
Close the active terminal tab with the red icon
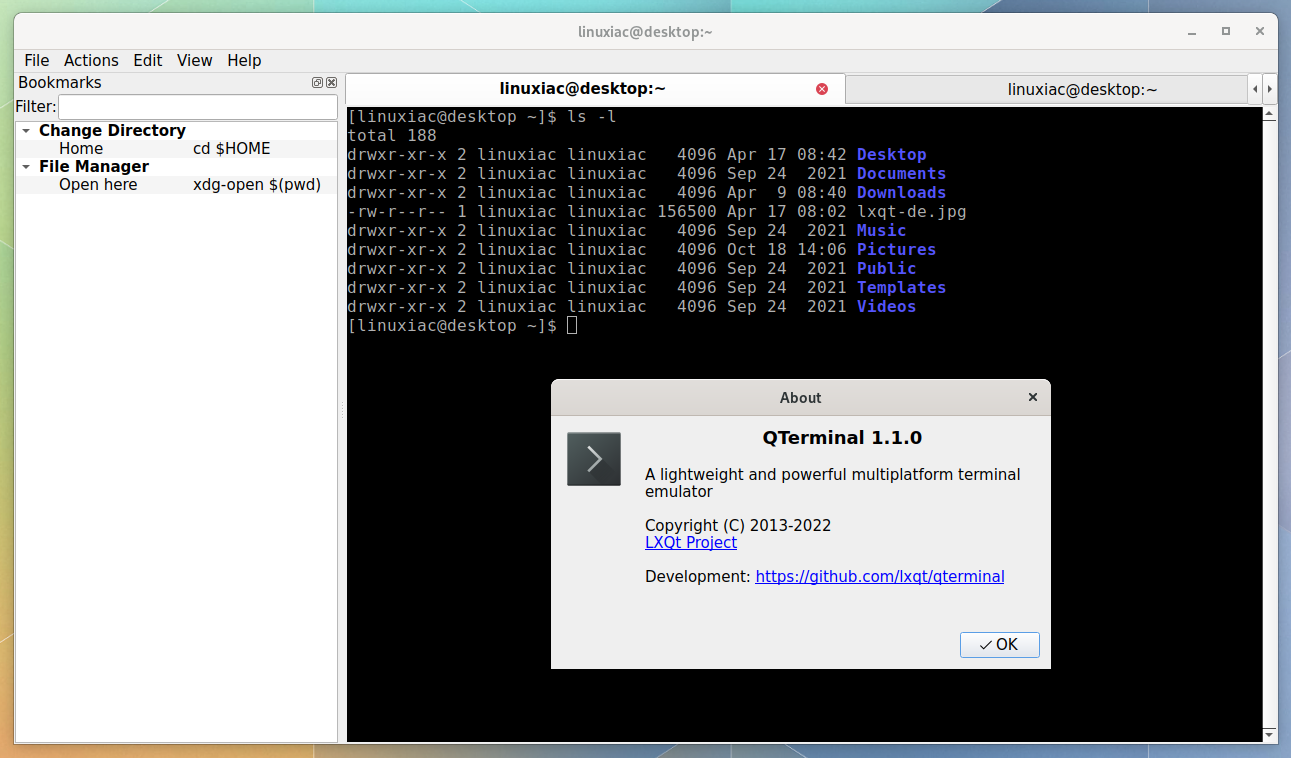(822, 89)
